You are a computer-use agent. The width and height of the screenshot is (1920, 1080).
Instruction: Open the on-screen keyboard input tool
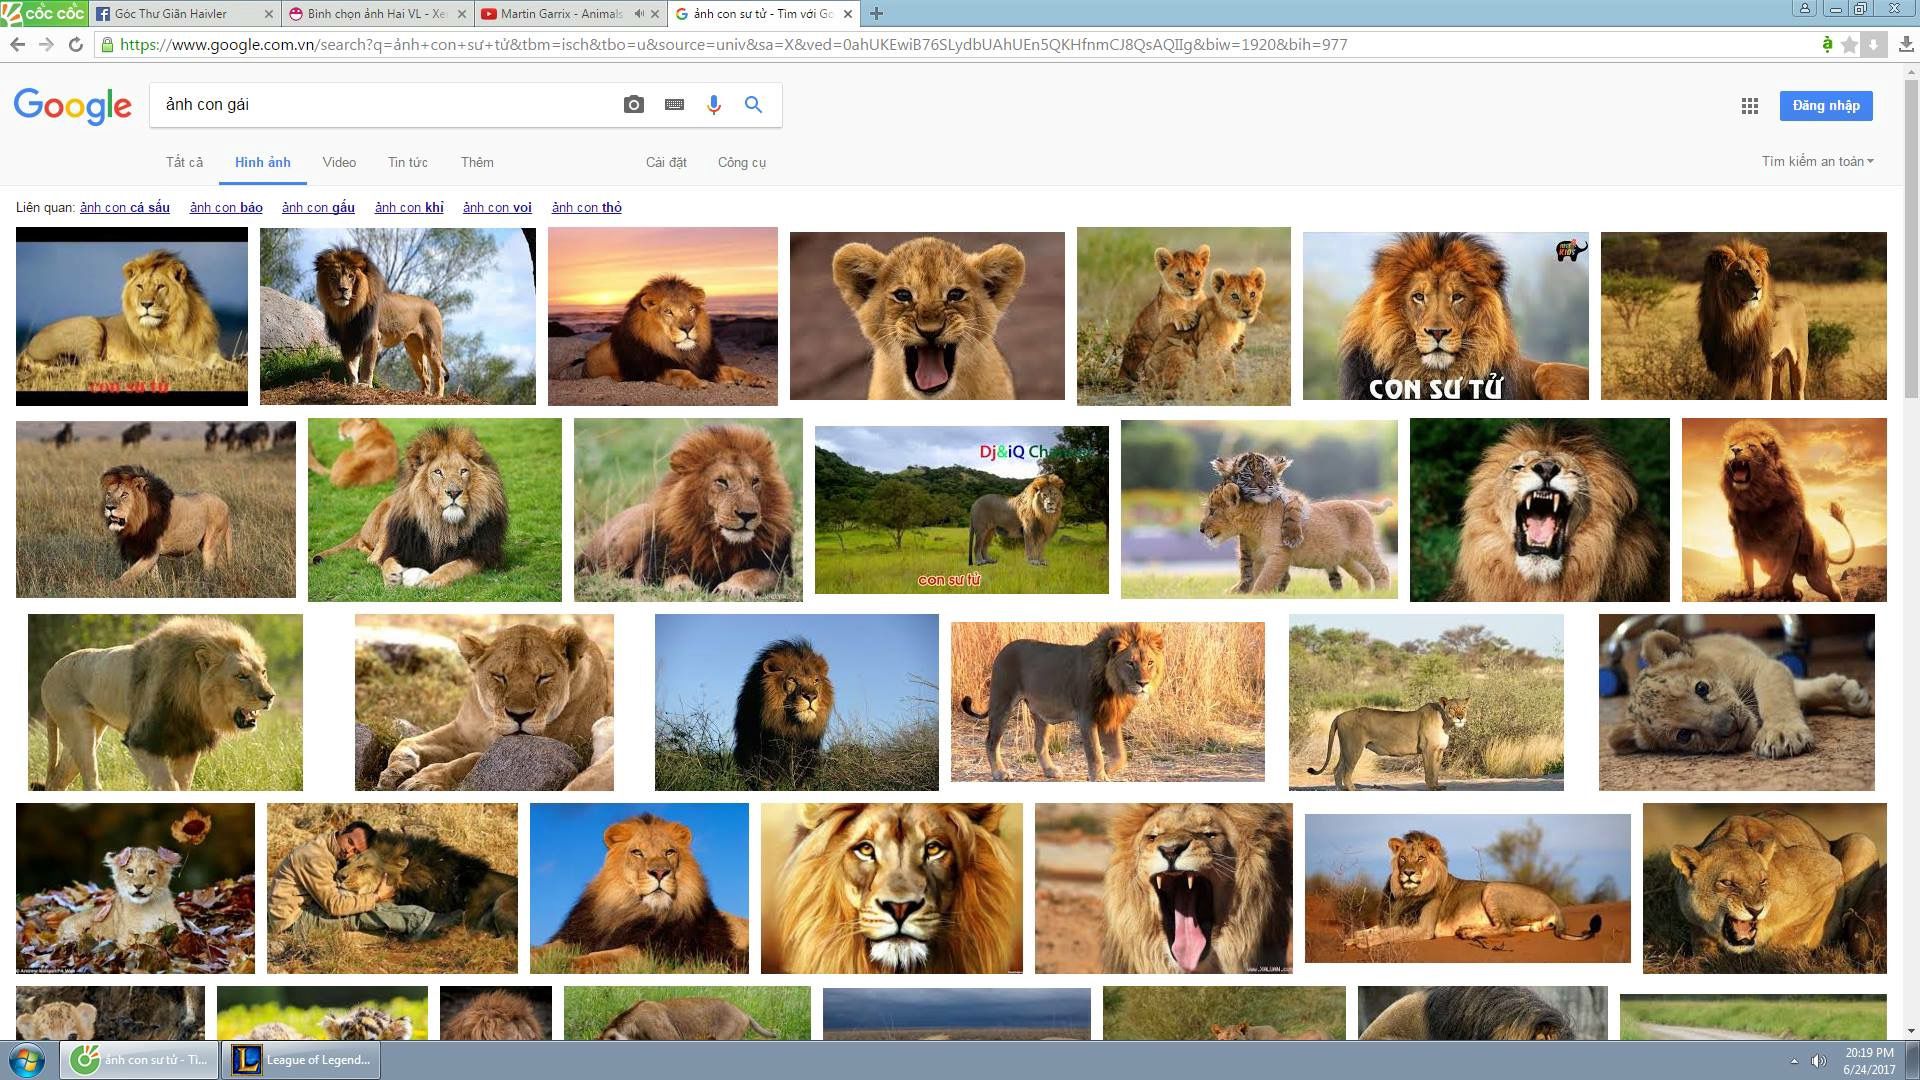click(x=674, y=105)
